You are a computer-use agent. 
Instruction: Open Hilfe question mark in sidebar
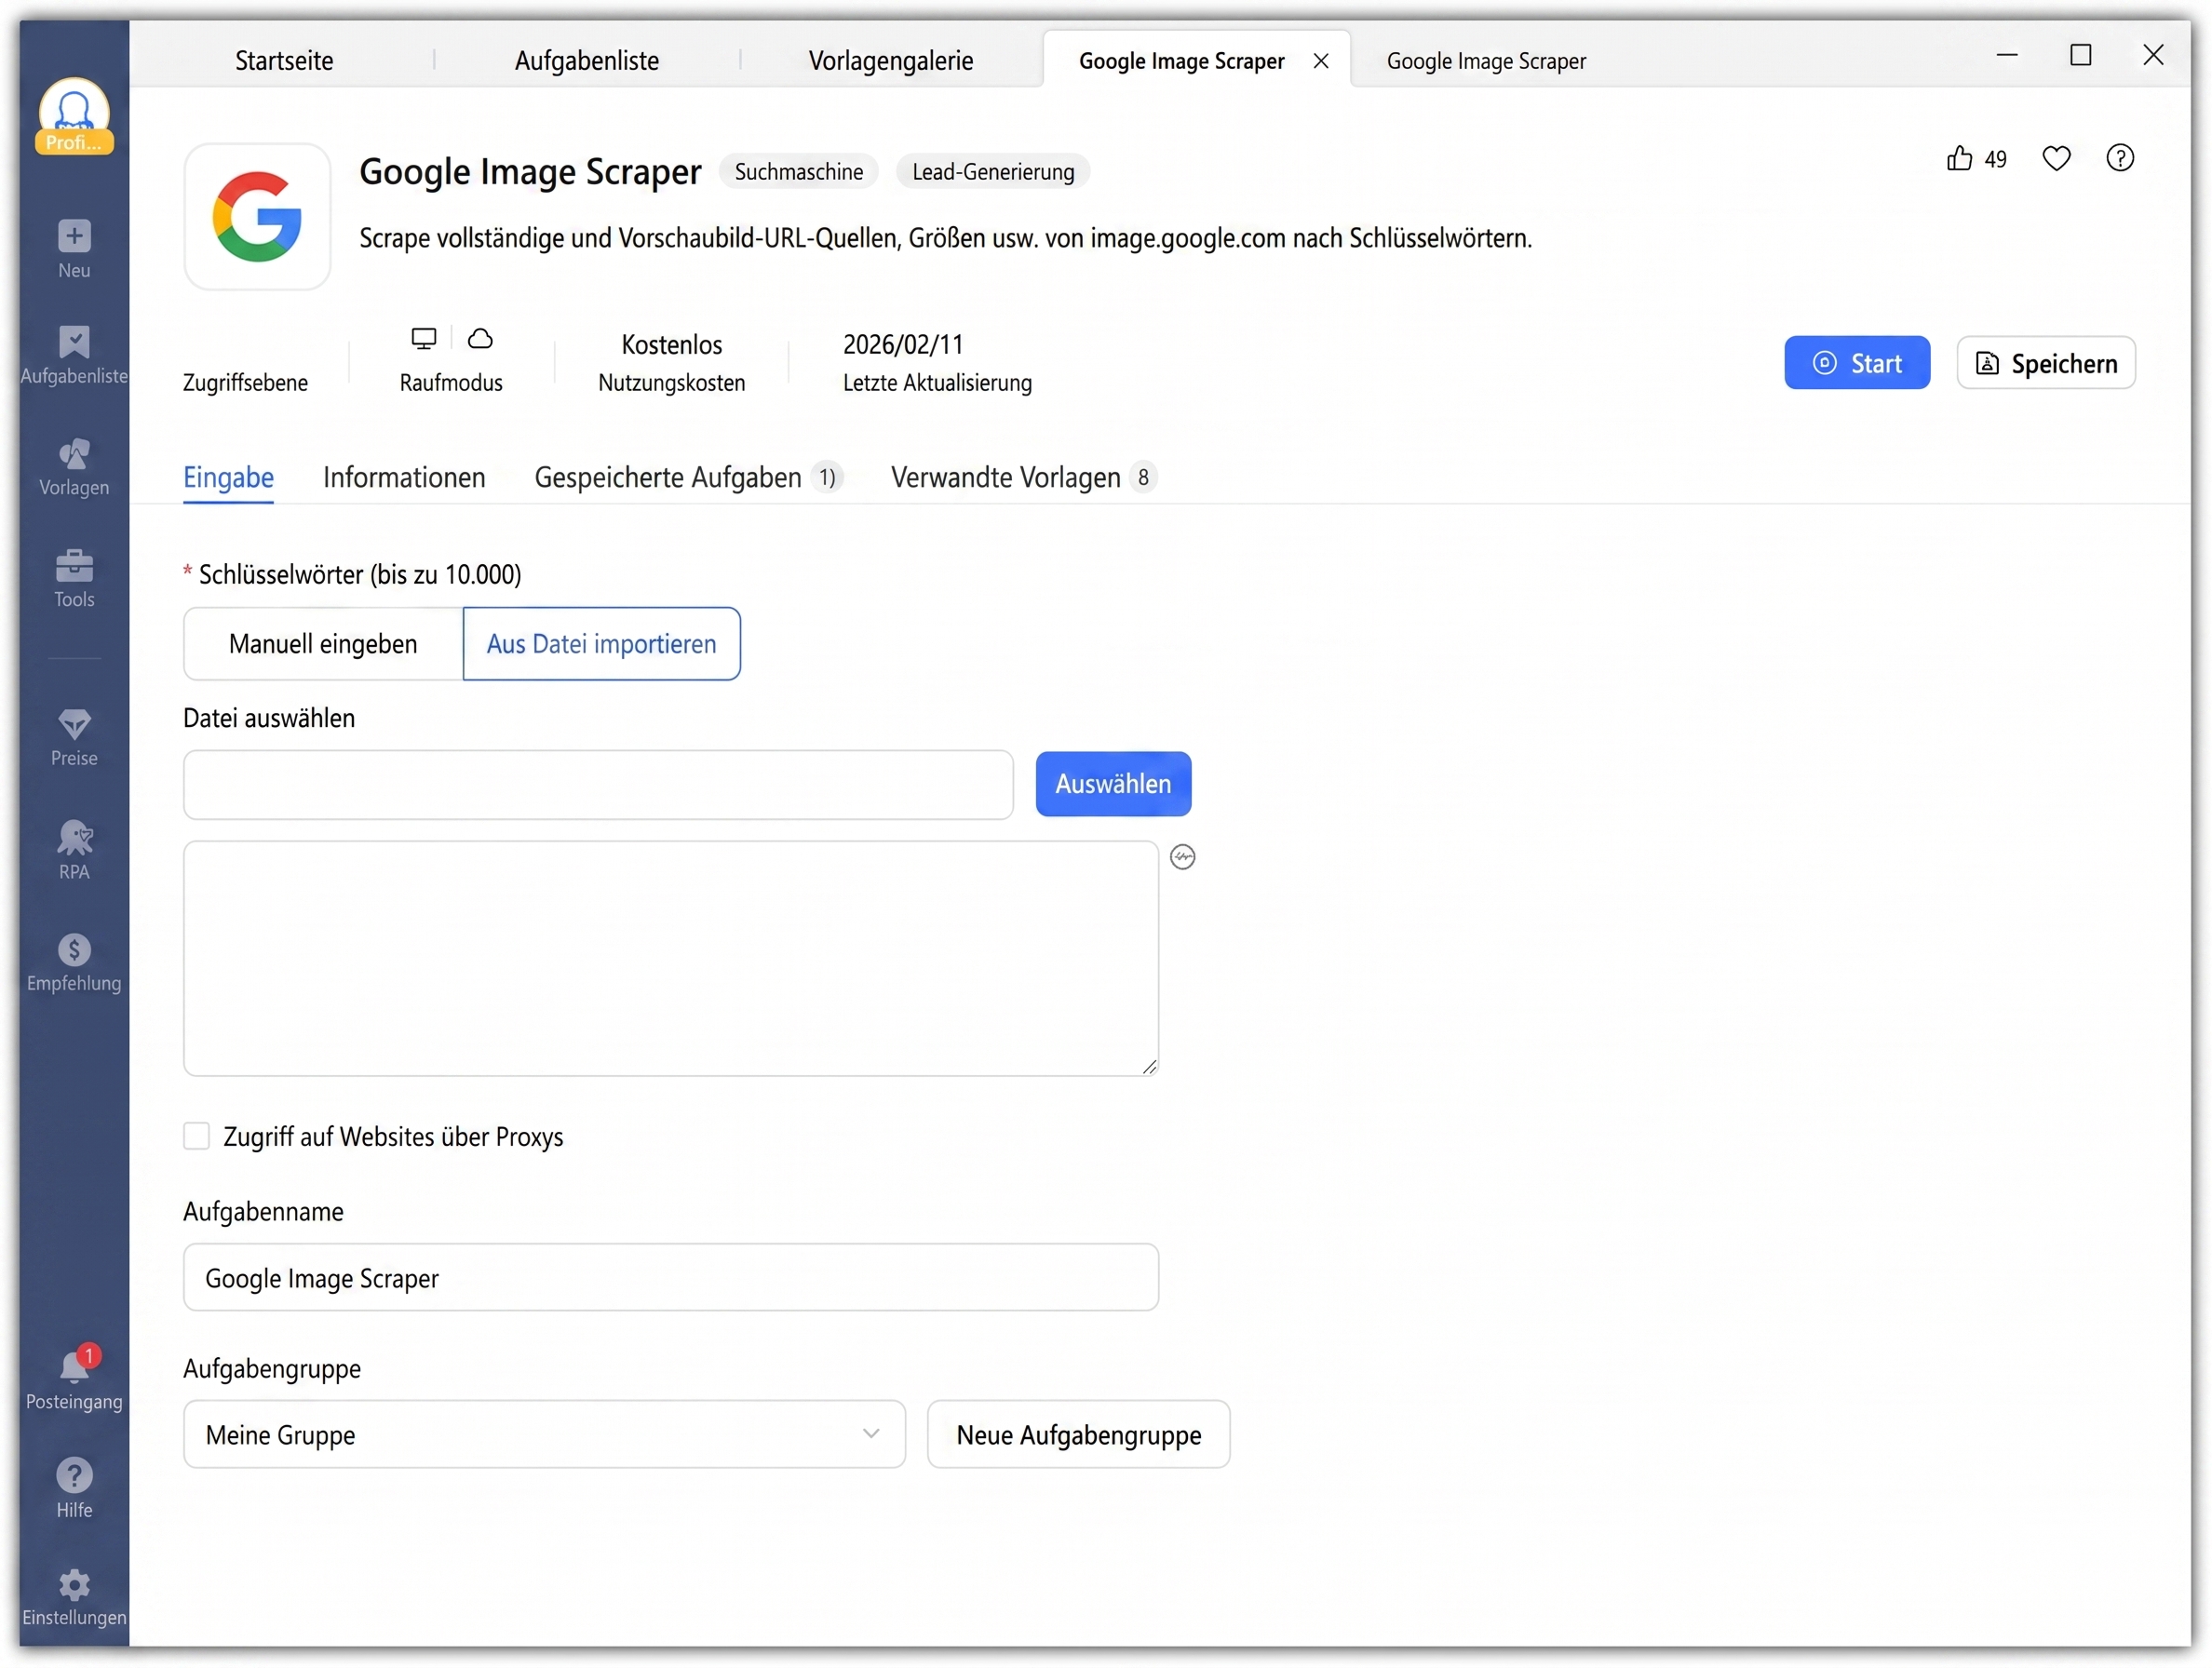(x=74, y=1476)
